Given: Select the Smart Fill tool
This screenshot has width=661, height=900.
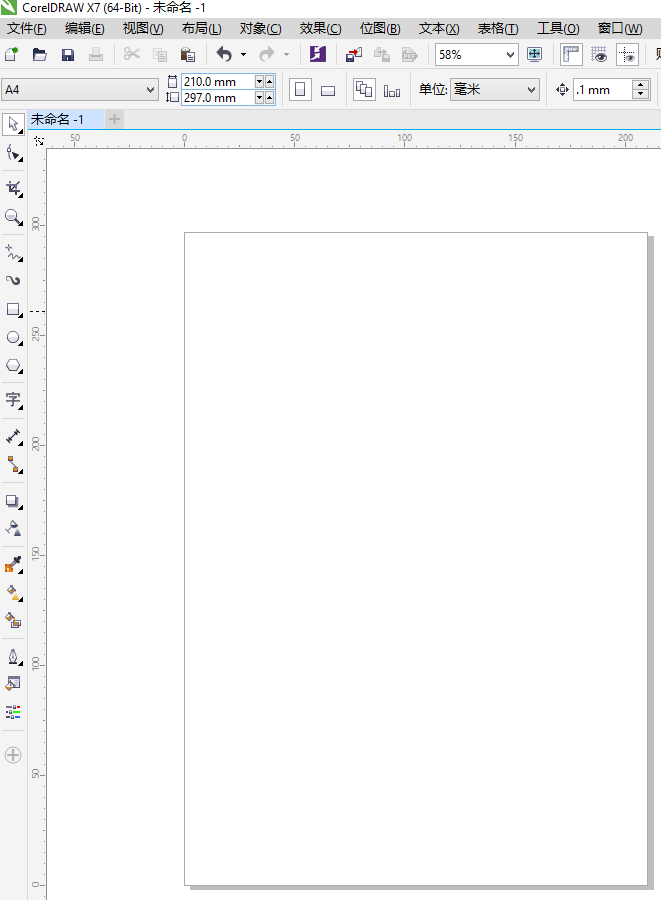Looking at the screenshot, I should pos(13,620).
